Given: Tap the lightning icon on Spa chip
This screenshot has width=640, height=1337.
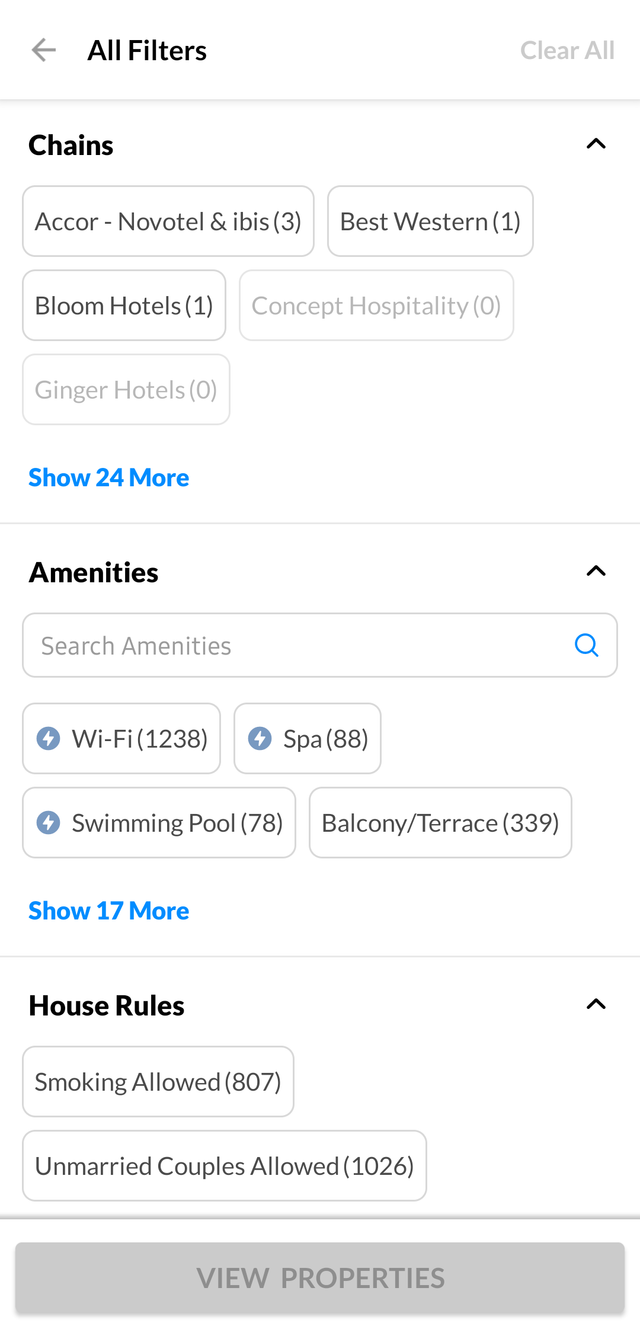Looking at the screenshot, I should click(x=260, y=739).
